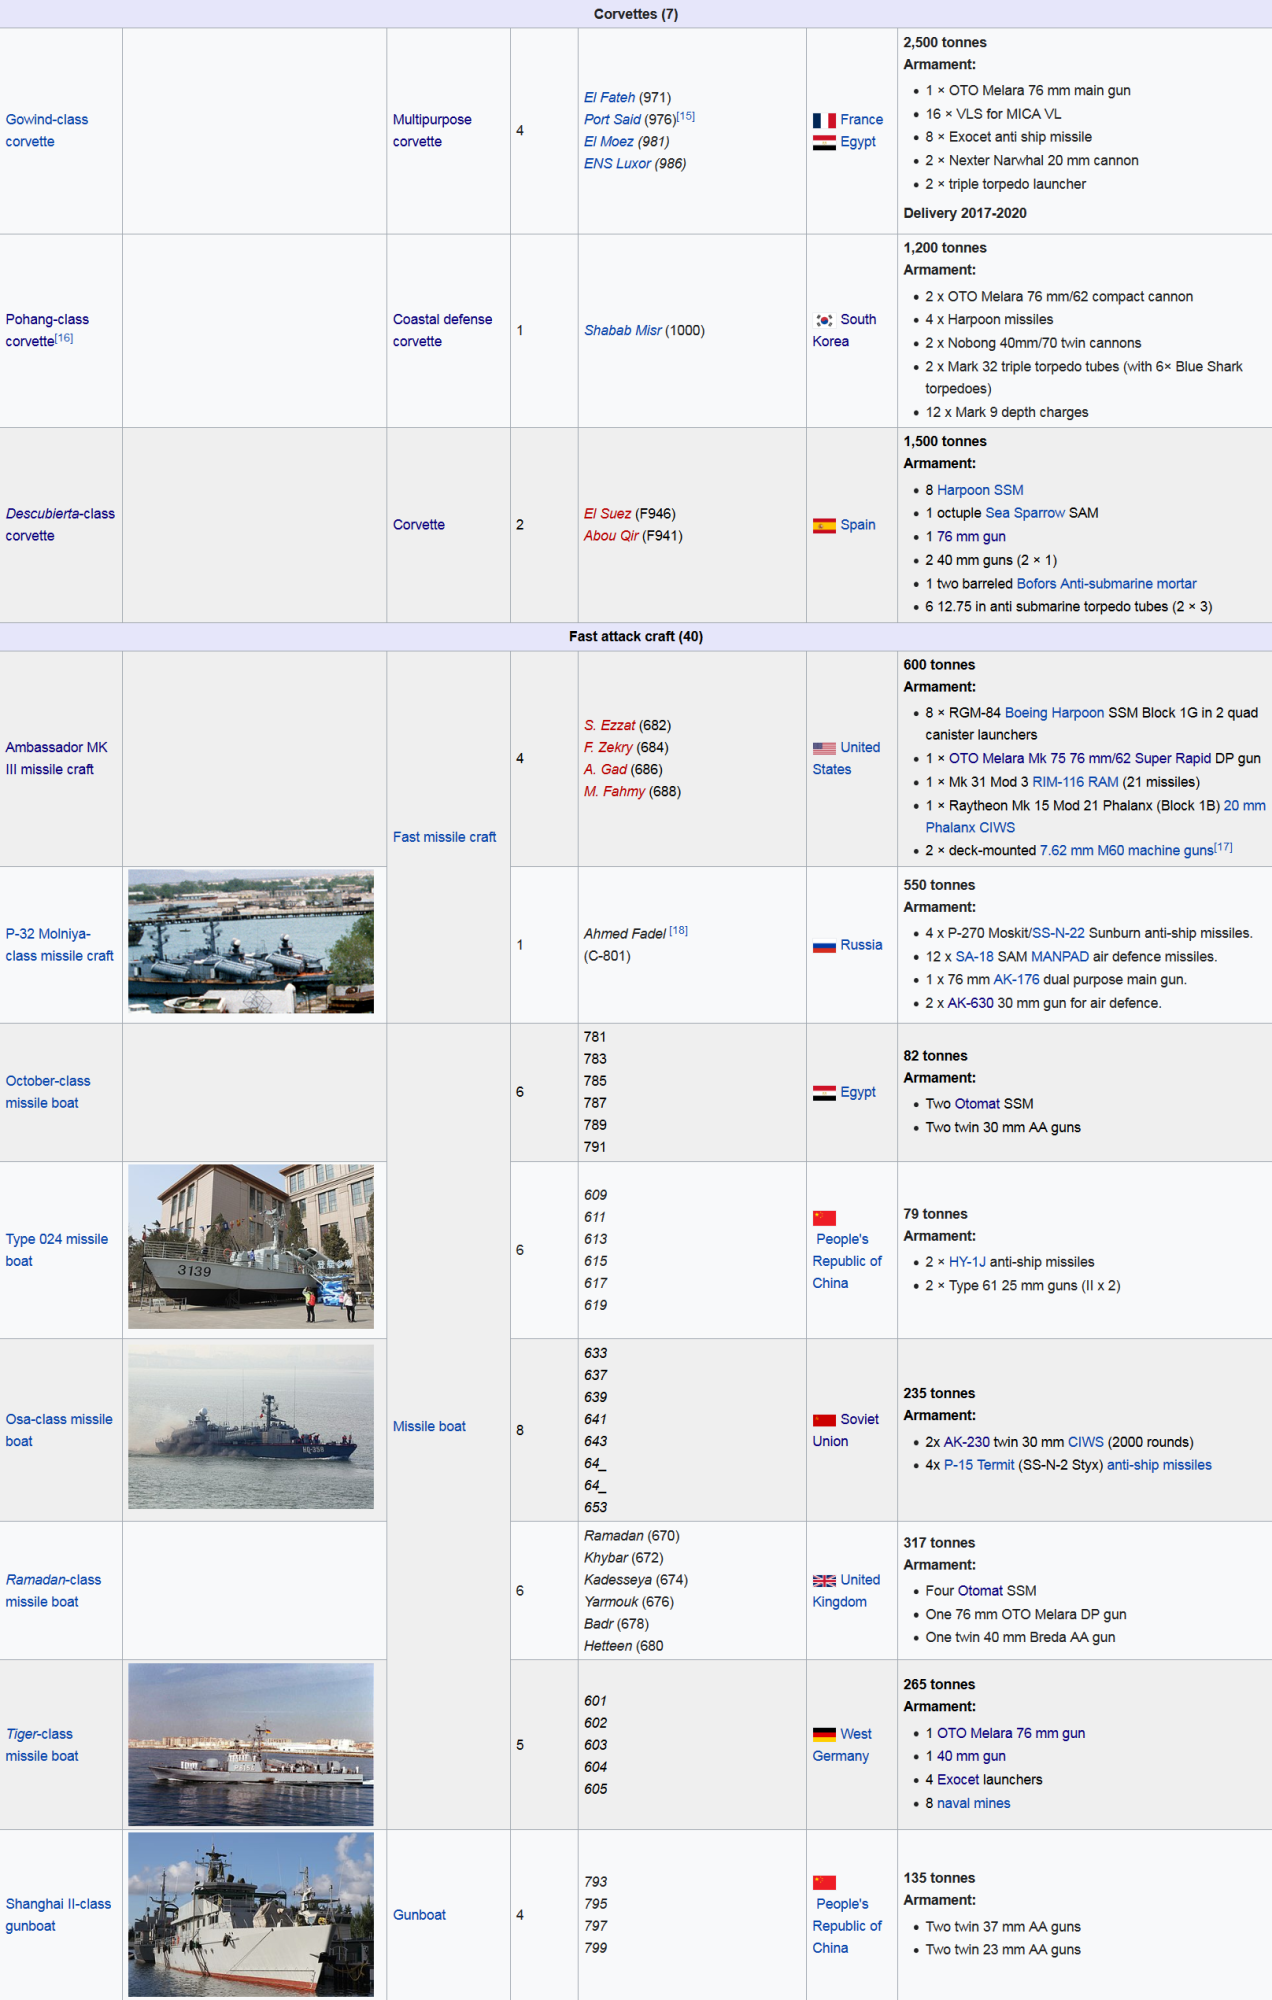Select the "Delivery 2017-2020" text
The image size is (1272, 2000).
point(965,213)
